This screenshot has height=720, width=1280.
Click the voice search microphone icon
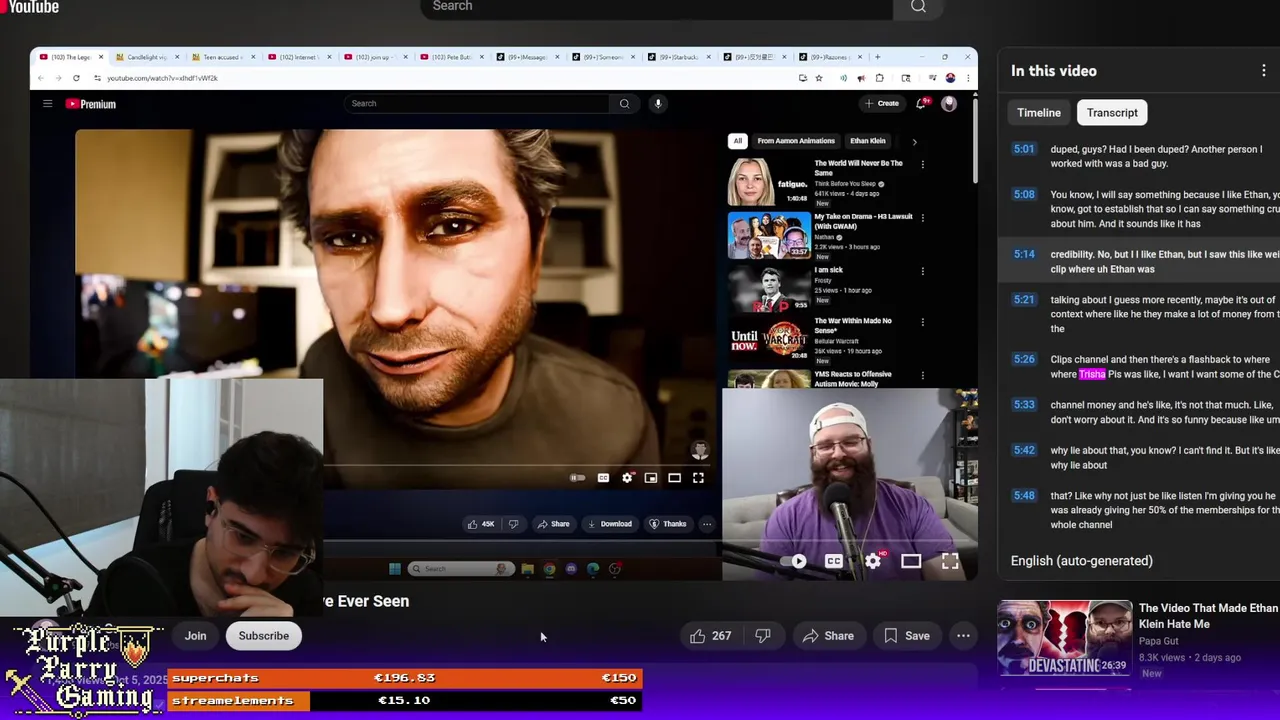(x=658, y=103)
